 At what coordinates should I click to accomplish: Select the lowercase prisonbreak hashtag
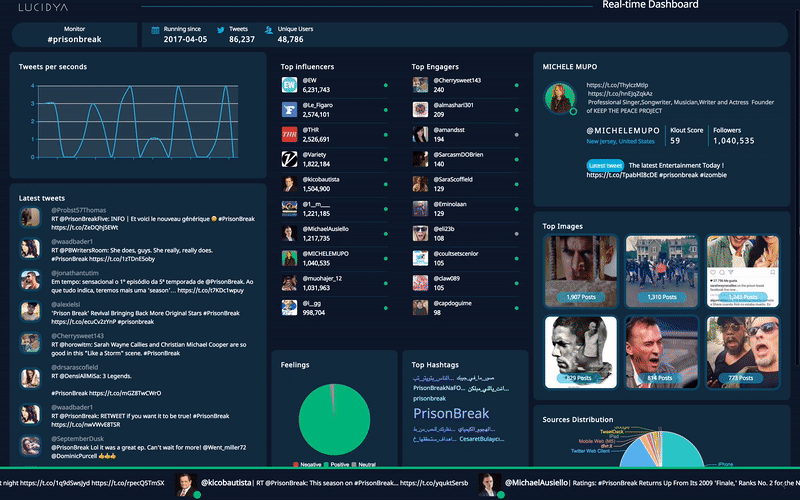coord(429,398)
